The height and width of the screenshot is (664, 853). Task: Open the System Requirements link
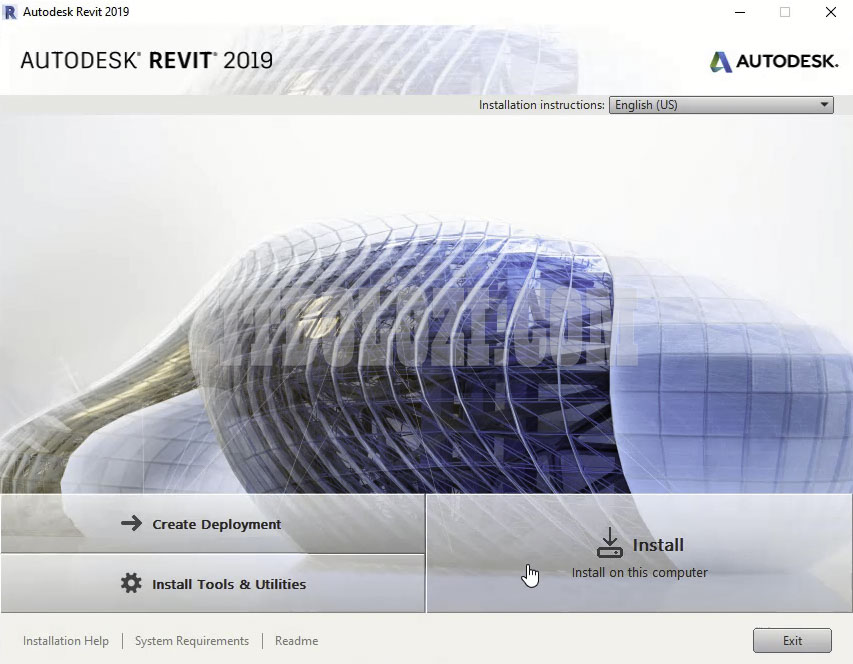tap(191, 640)
